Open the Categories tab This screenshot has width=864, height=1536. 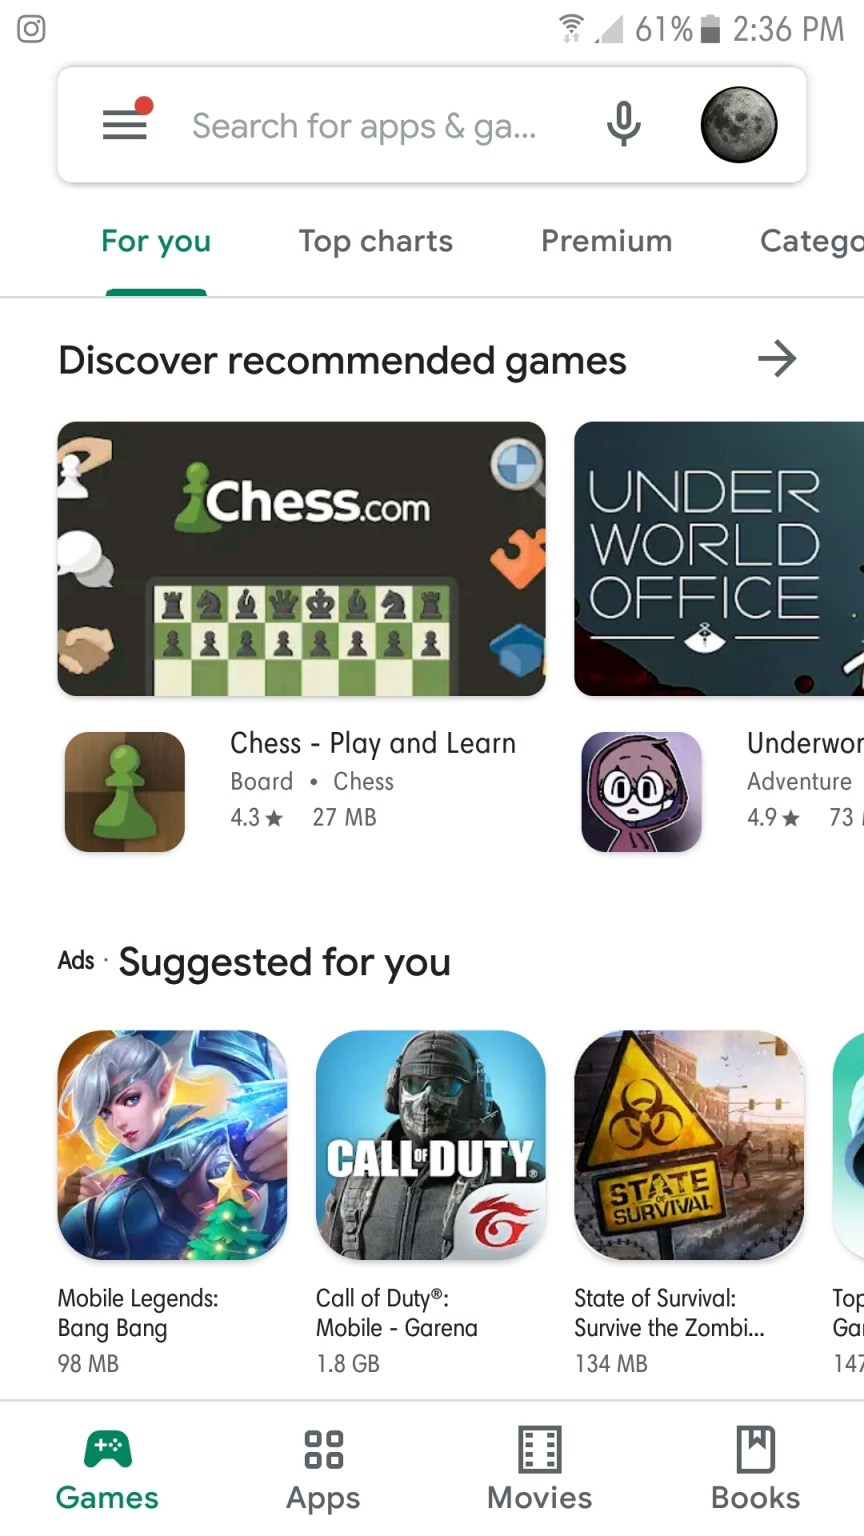click(811, 241)
